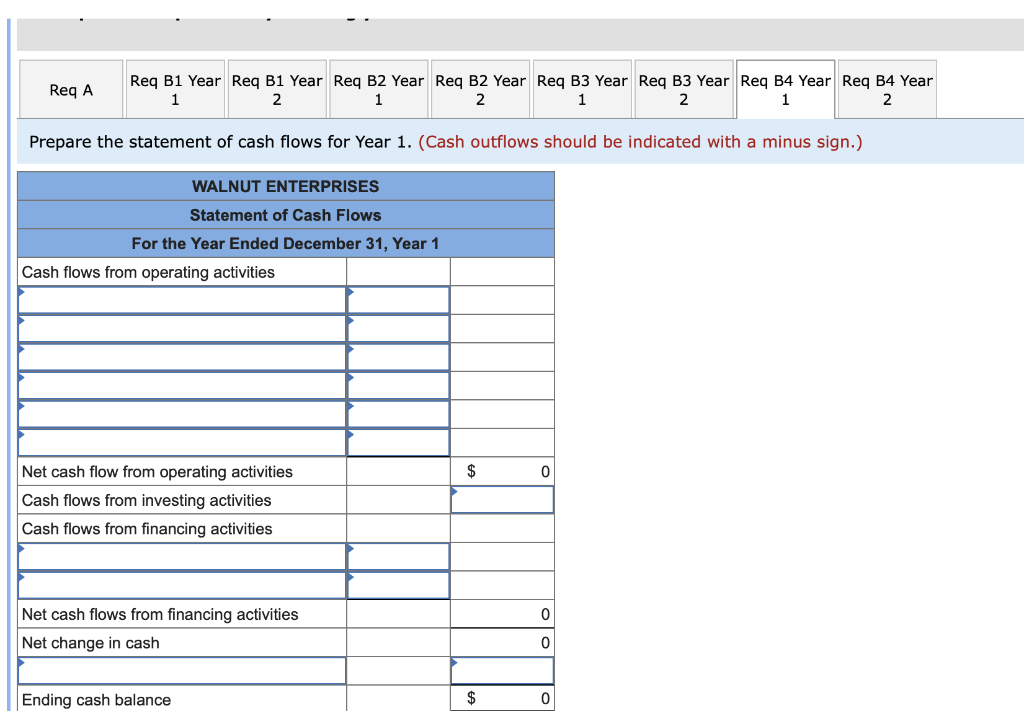This screenshot has height=711, width=1024.
Task: Click second operating activities amount field
Action: (x=398, y=328)
